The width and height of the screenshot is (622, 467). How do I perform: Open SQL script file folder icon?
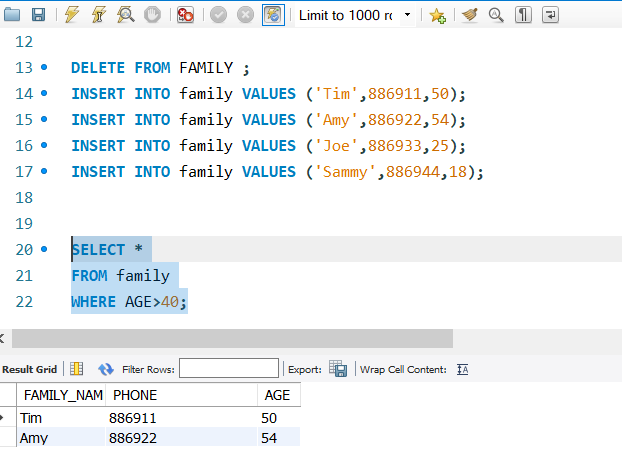12,15
